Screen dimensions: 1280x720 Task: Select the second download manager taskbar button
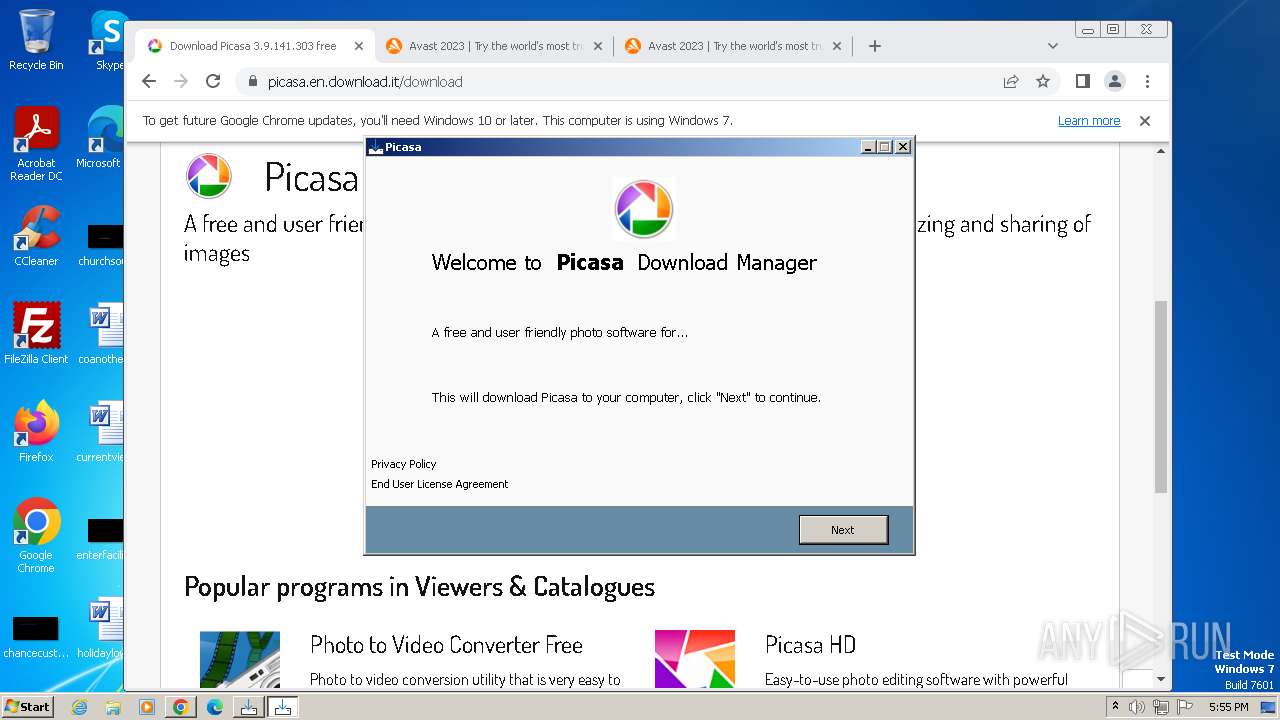283,707
